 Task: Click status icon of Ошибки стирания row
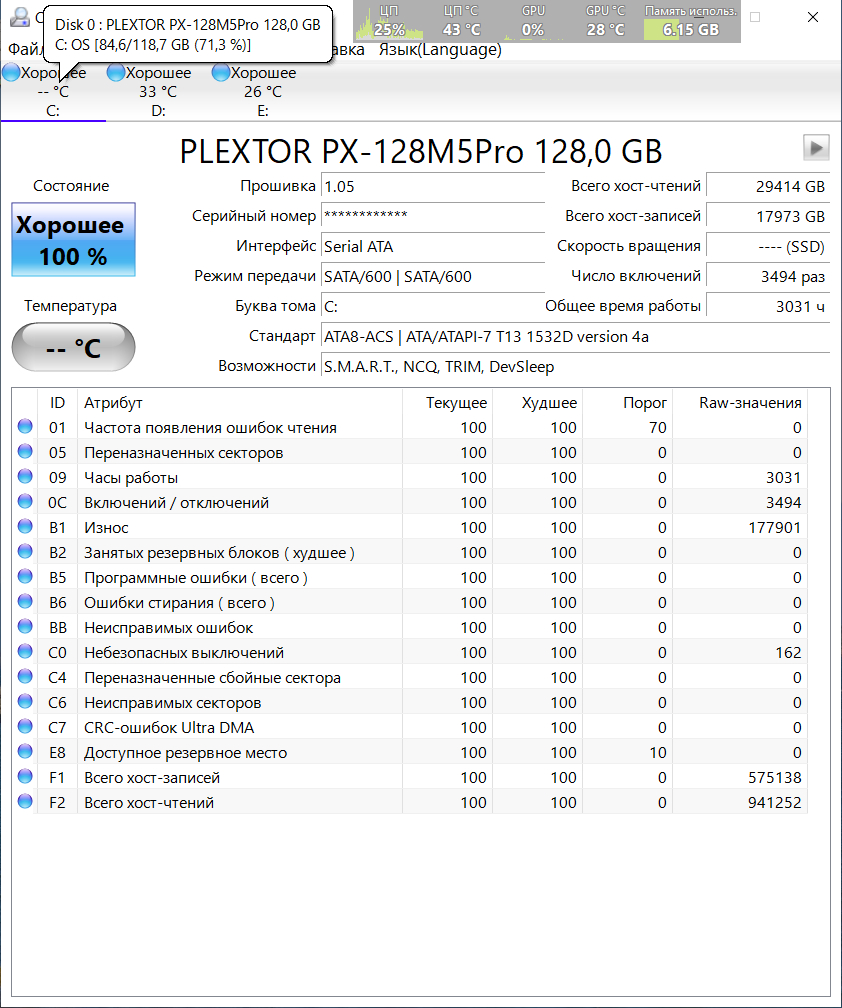click(25, 602)
